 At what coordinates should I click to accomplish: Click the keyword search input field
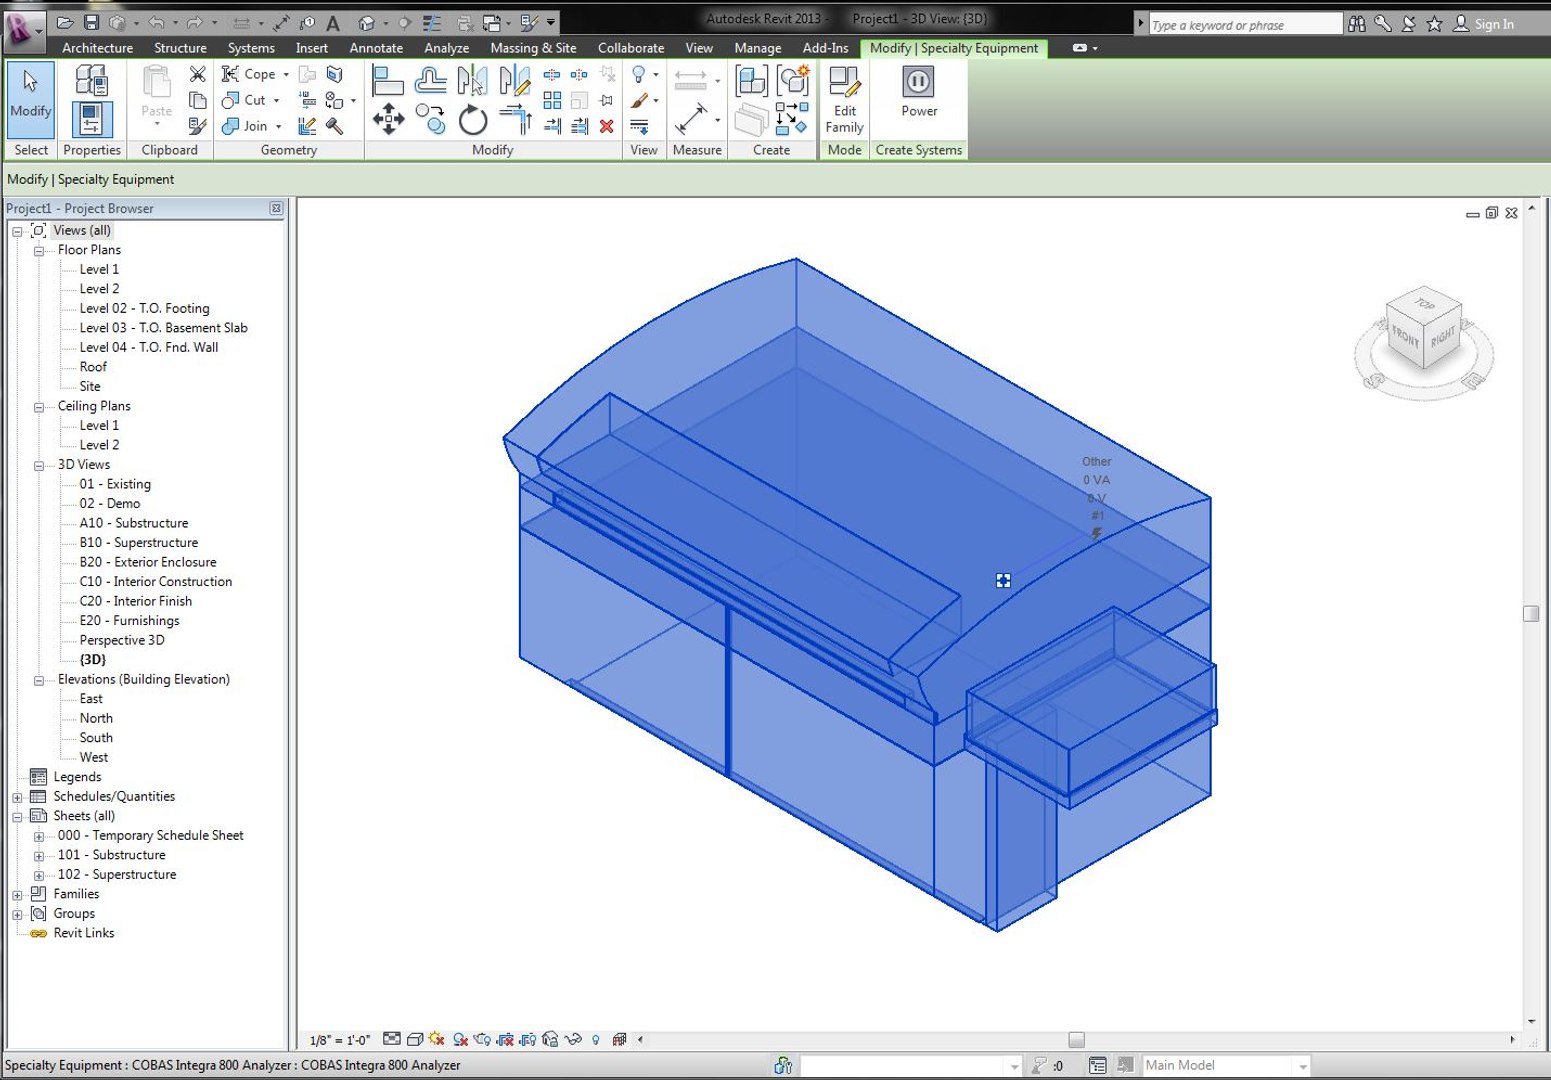tap(1245, 24)
